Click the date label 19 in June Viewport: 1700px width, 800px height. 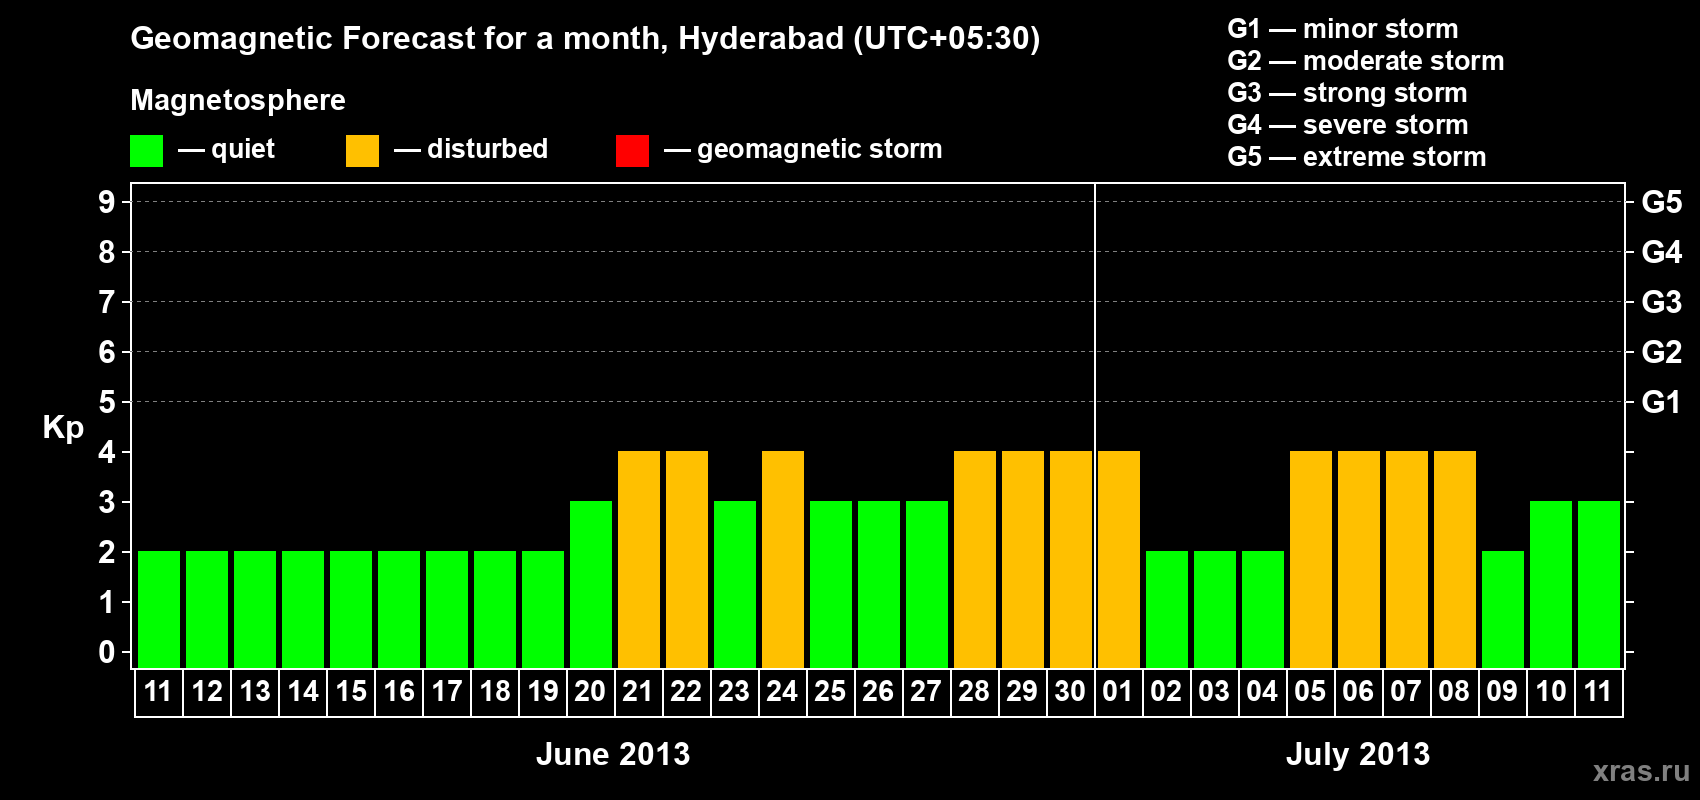point(543,691)
